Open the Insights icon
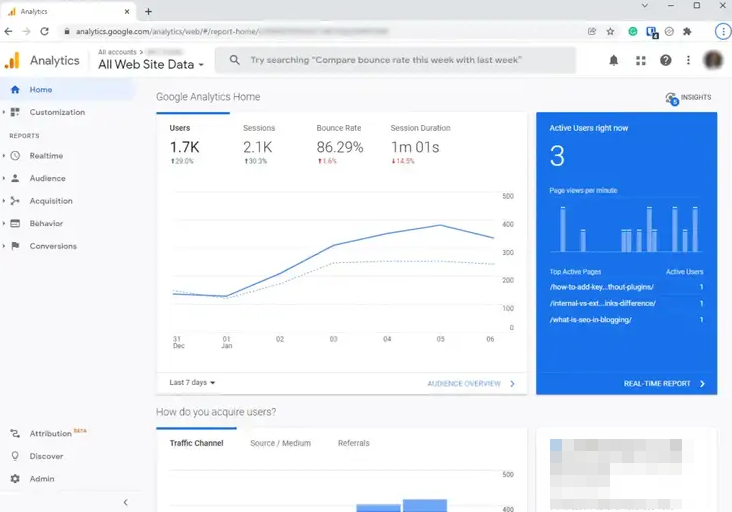 (x=671, y=98)
